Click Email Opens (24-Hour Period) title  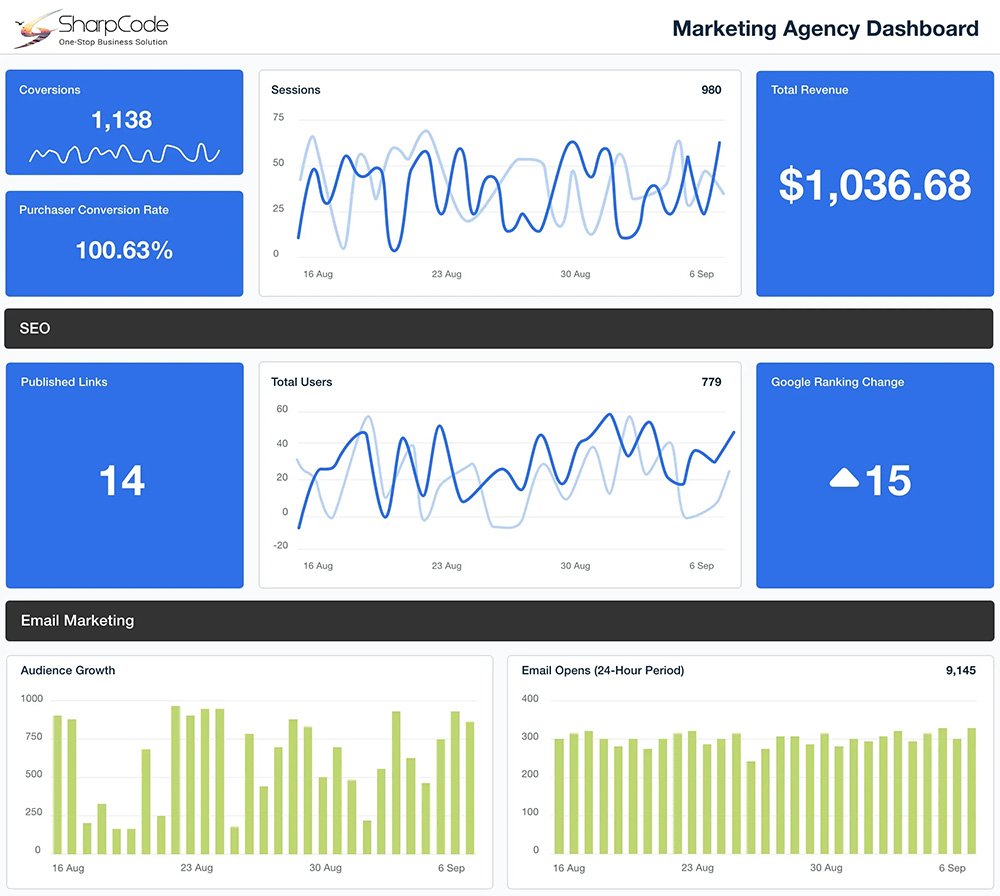[602, 670]
